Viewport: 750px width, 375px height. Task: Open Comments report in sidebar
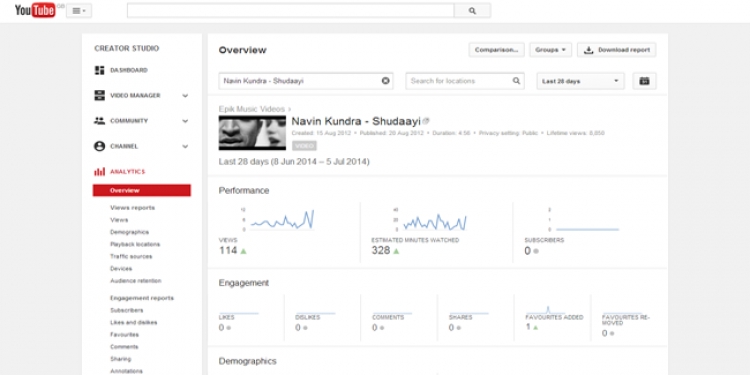tap(124, 347)
